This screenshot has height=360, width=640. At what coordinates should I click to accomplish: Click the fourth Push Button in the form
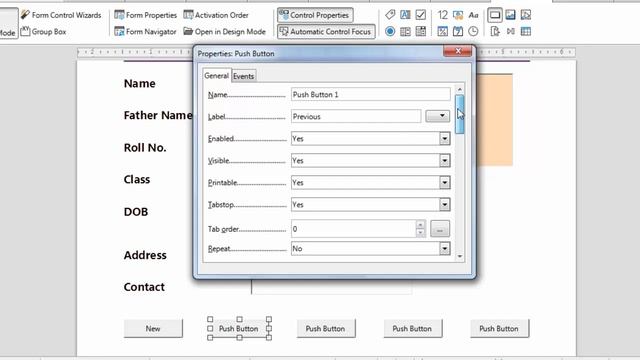(x=413, y=329)
